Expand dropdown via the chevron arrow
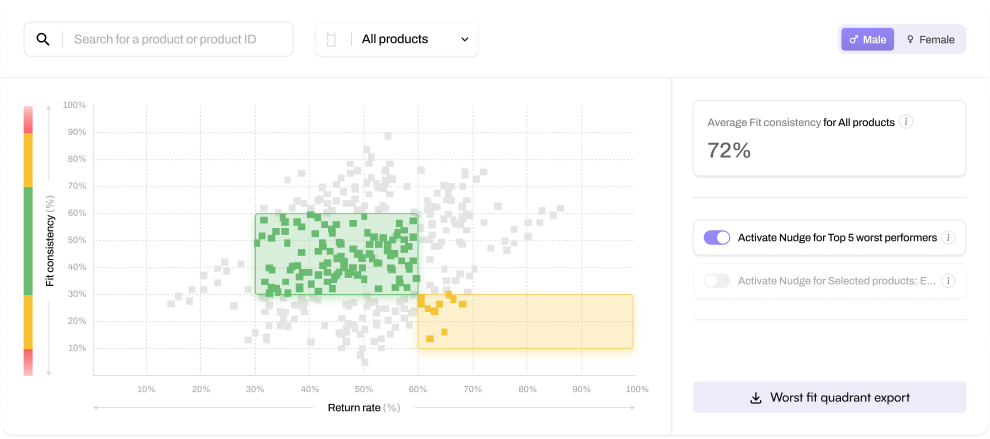This screenshot has width=990, height=439. [x=465, y=39]
